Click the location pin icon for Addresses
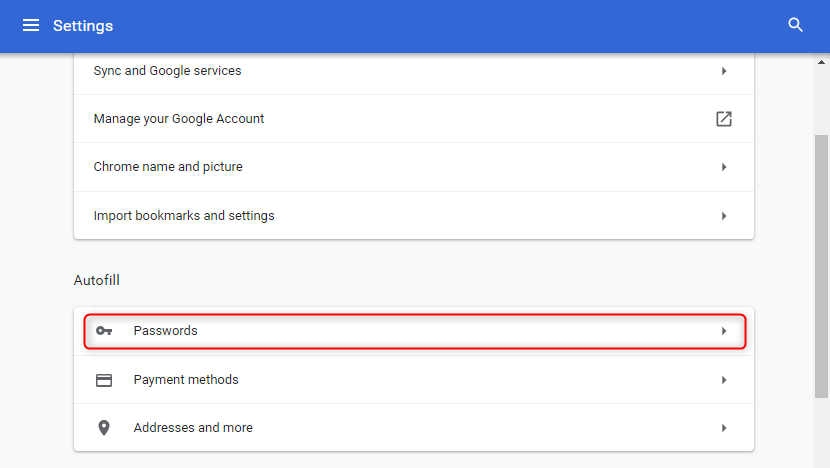Viewport: 830px width, 468px height. coord(104,428)
